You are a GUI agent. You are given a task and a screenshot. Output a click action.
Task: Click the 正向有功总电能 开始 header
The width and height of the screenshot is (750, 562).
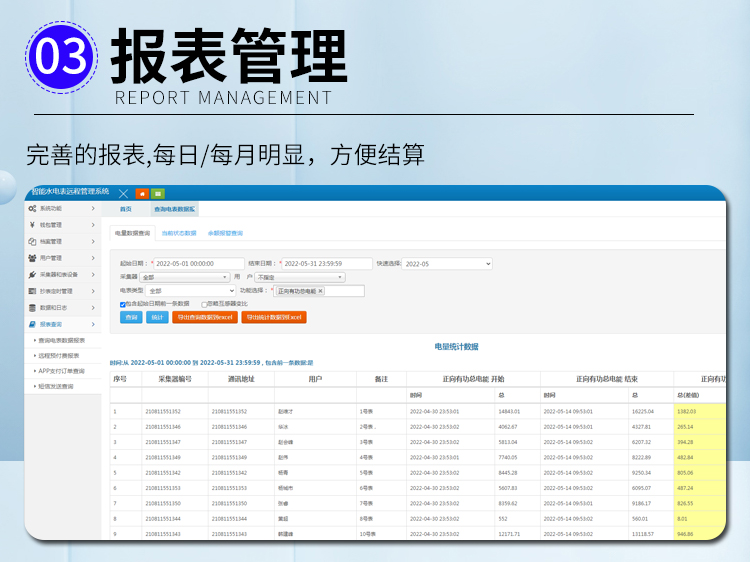473,379
